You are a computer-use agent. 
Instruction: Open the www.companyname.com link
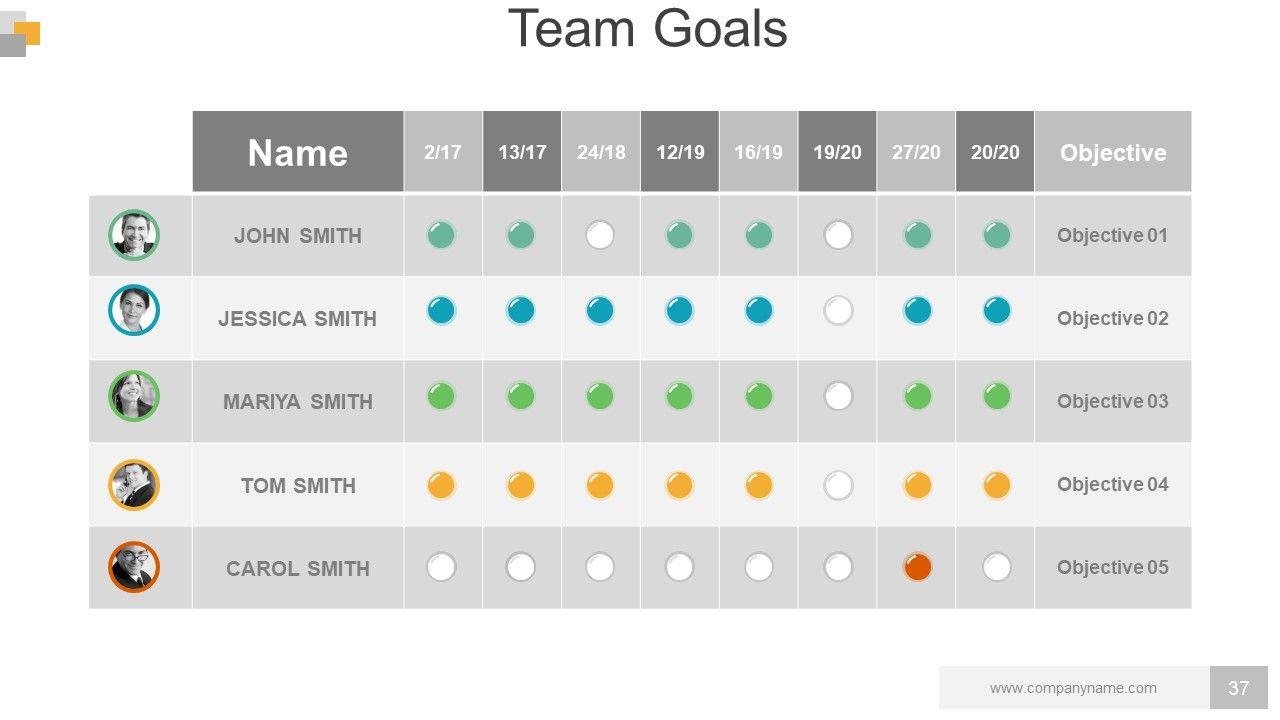(1073, 688)
